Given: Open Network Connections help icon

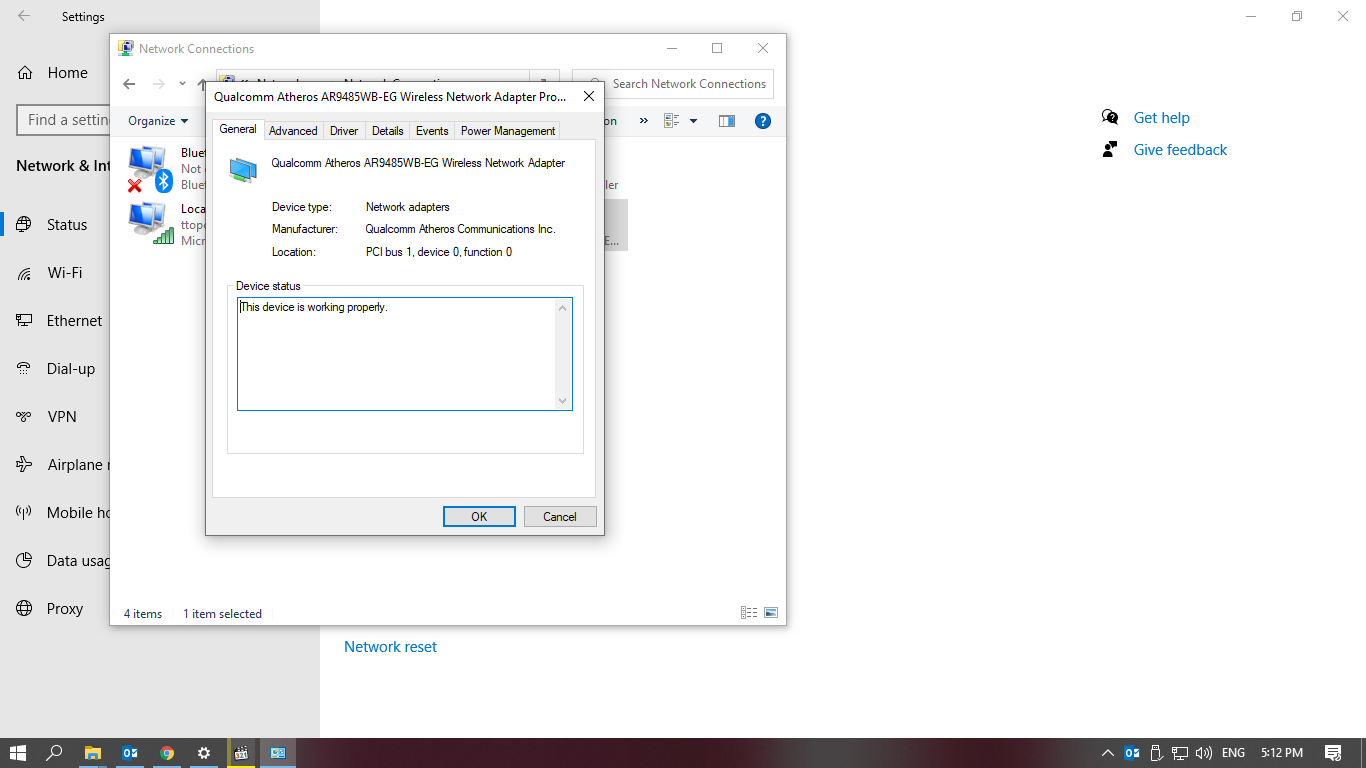Looking at the screenshot, I should click(763, 121).
